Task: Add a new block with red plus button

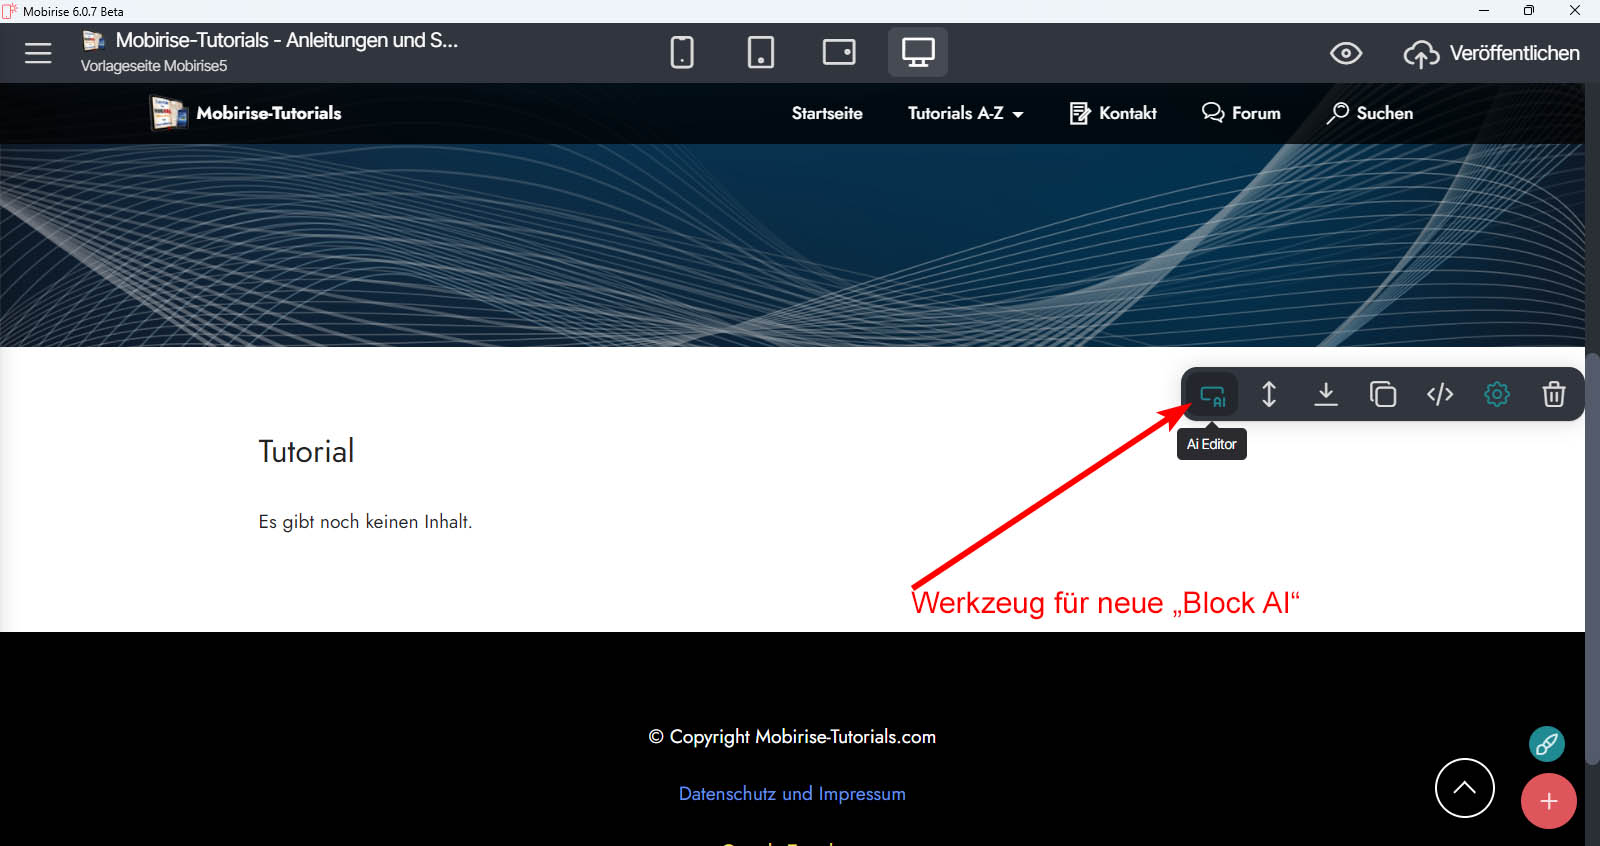Action: click(x=1548, y=801)
